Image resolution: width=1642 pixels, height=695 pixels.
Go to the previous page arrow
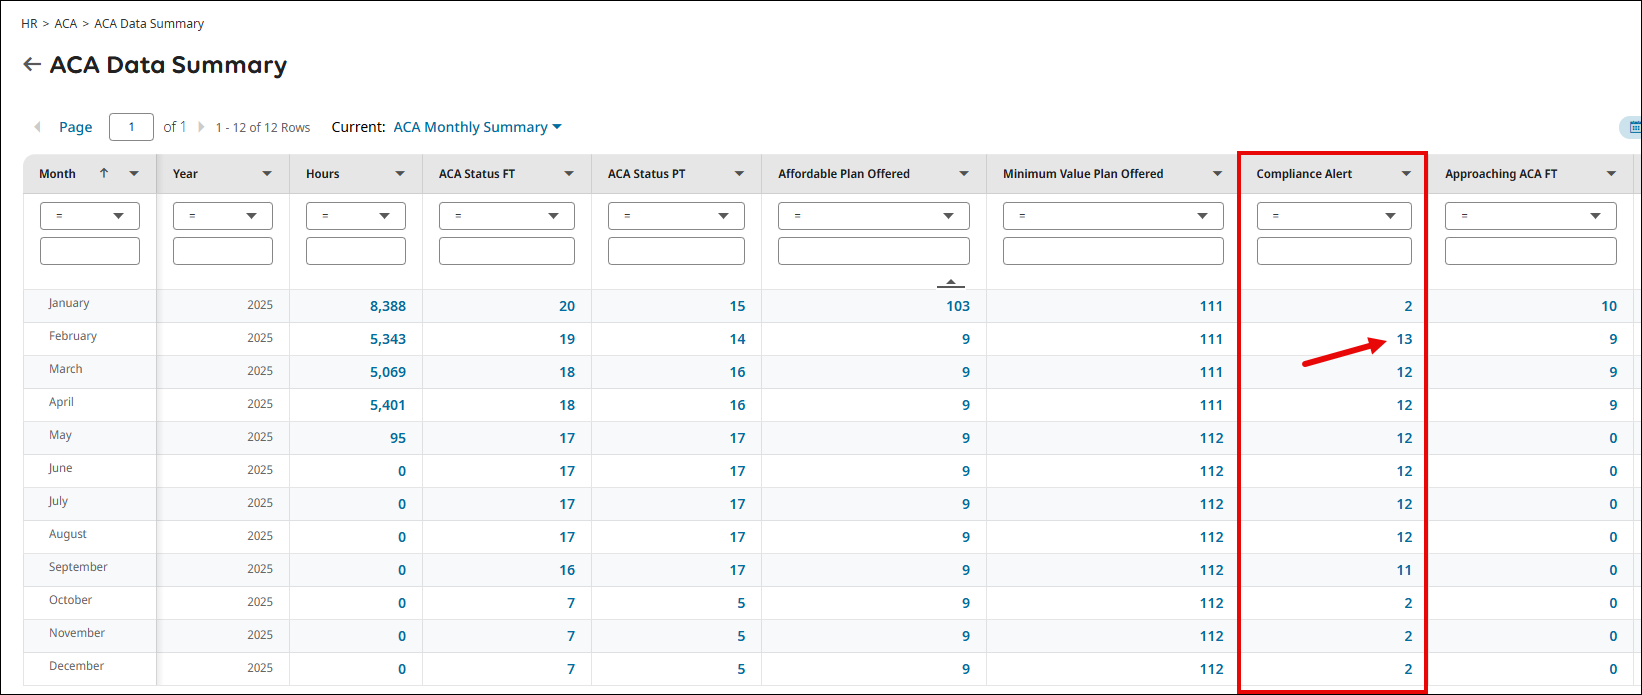(x=38, y=127)
